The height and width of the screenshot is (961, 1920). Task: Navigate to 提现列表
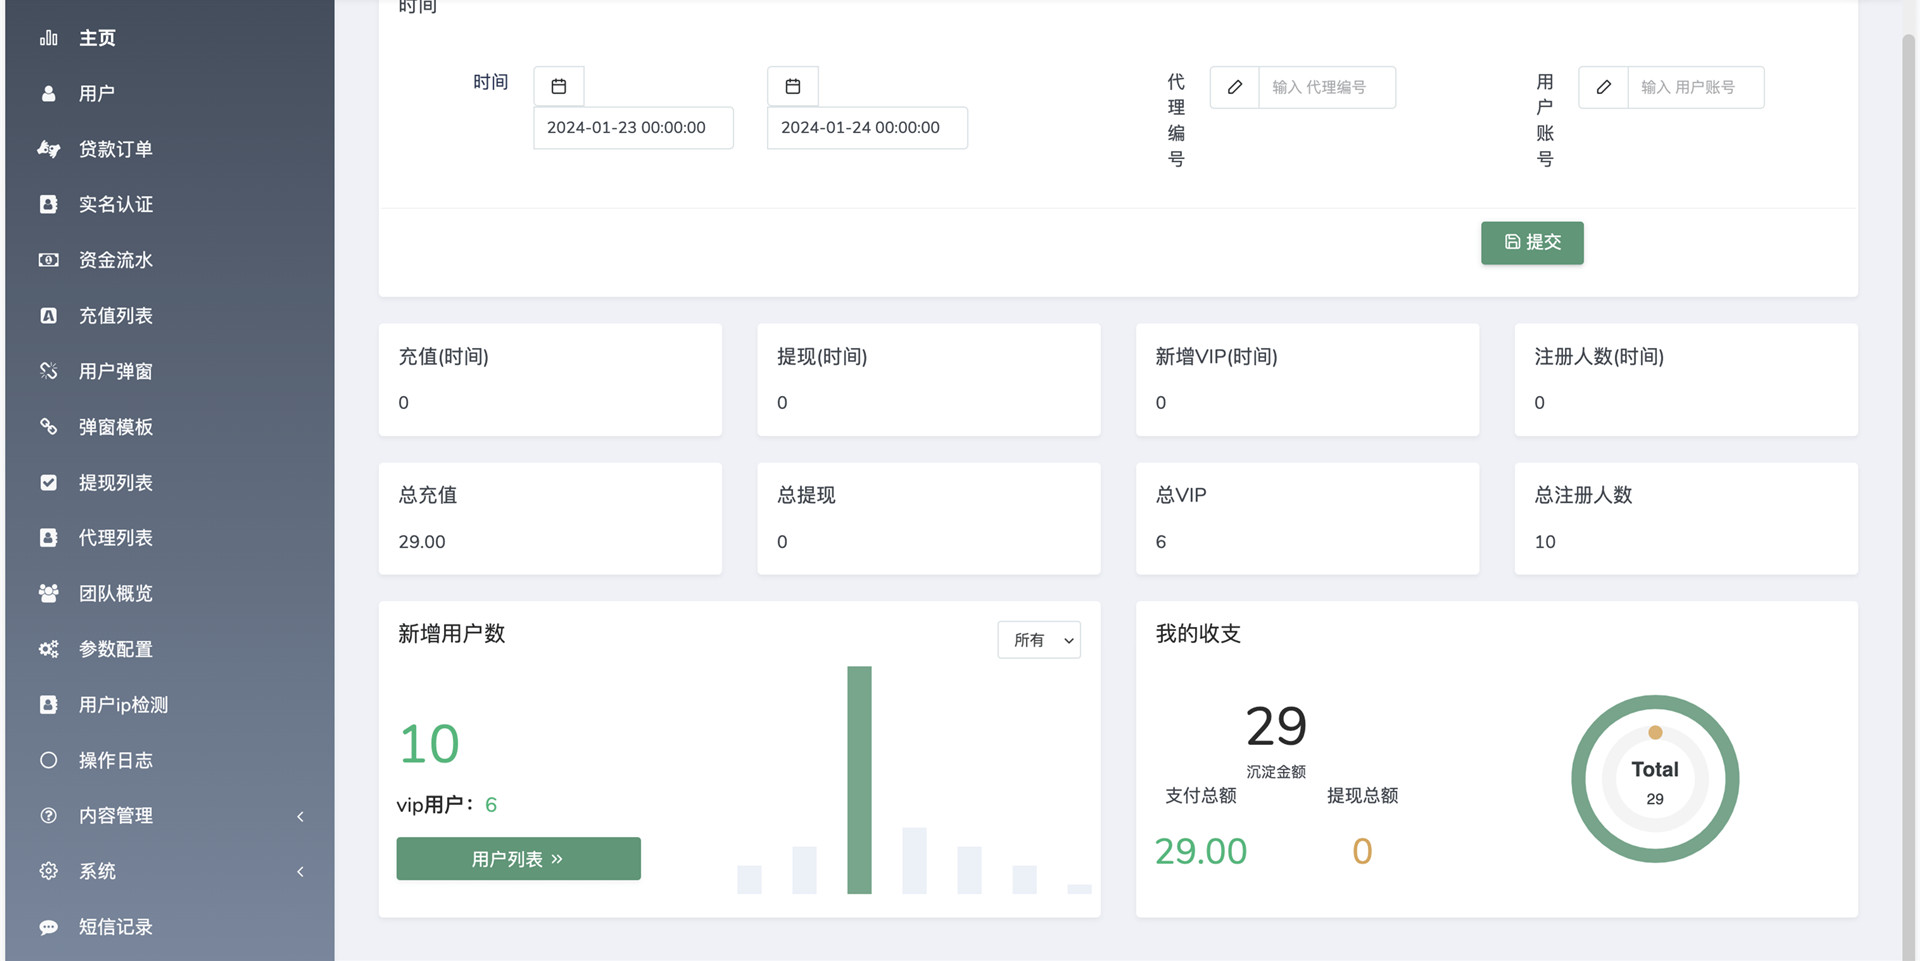(170, 482)
